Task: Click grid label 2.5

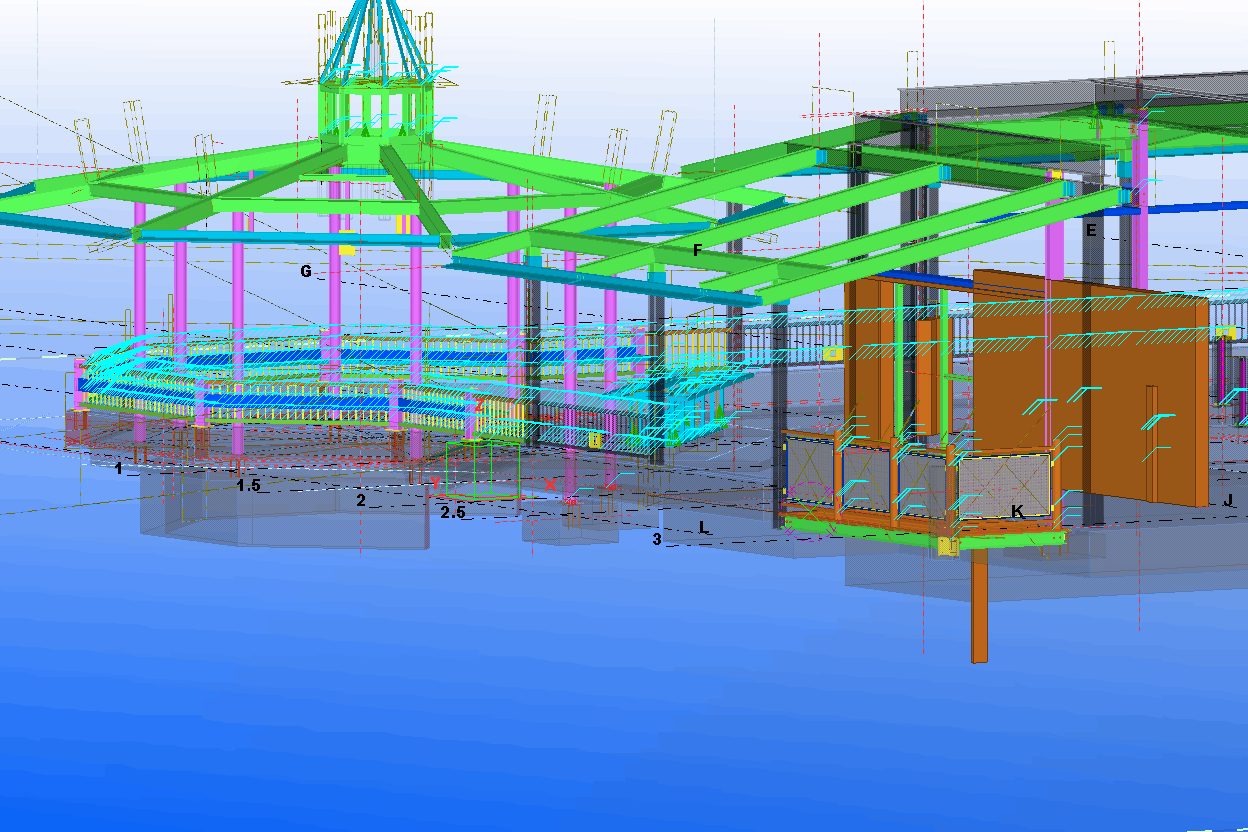Action: tap(453, 512)
